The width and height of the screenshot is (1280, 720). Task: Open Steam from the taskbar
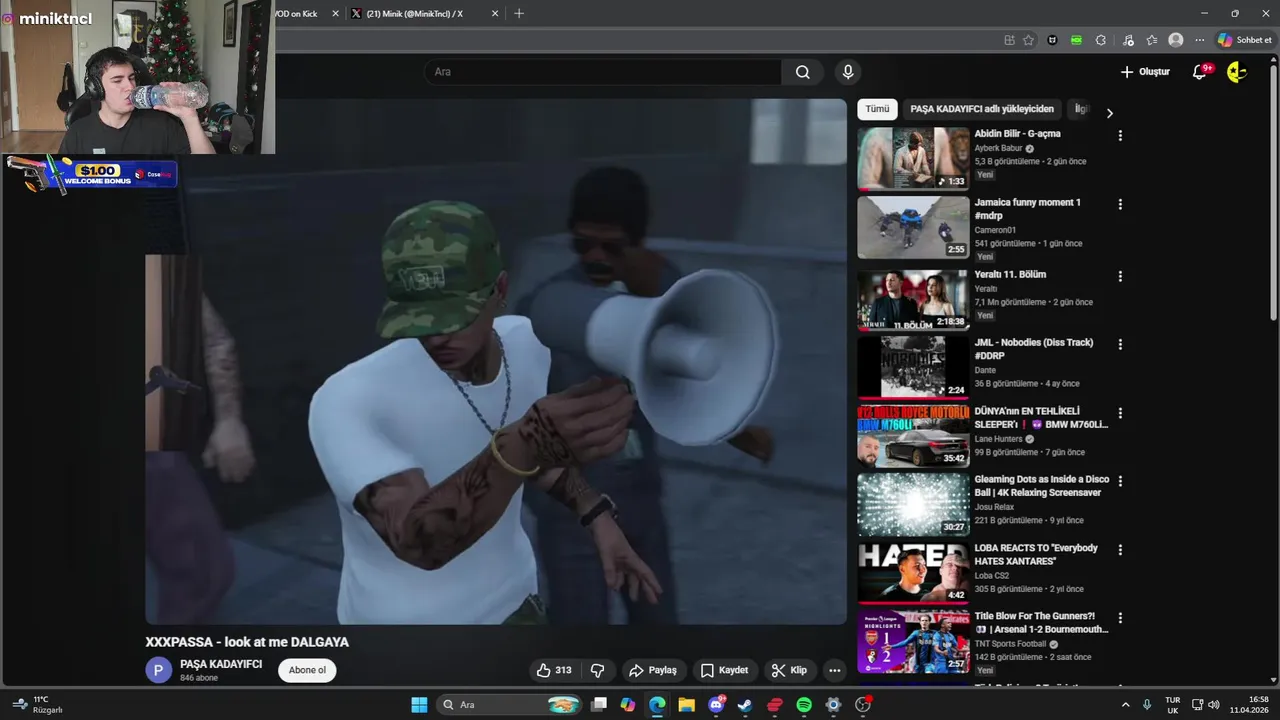click(x=745, y=705)
